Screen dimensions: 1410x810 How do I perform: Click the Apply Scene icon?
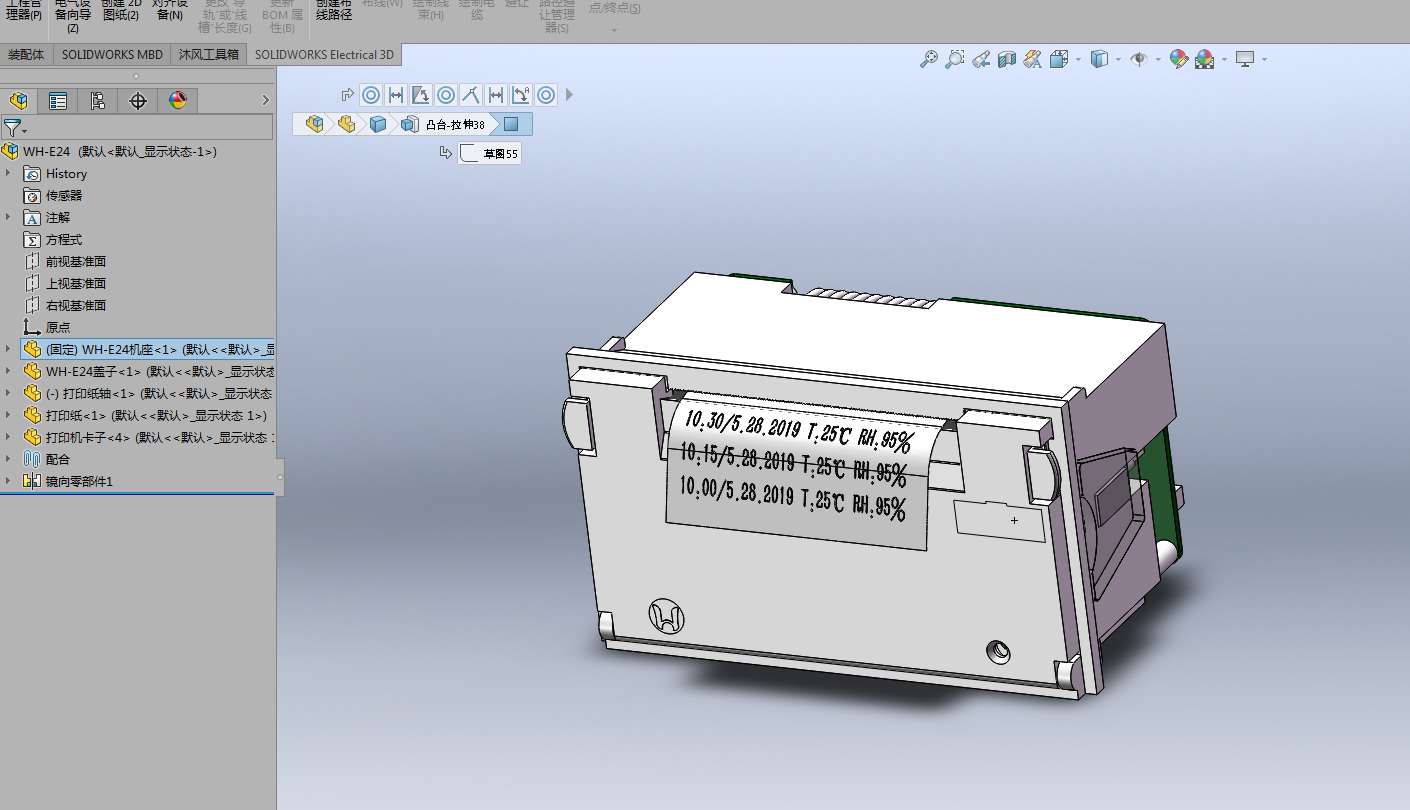click(x=1204, y=59)
